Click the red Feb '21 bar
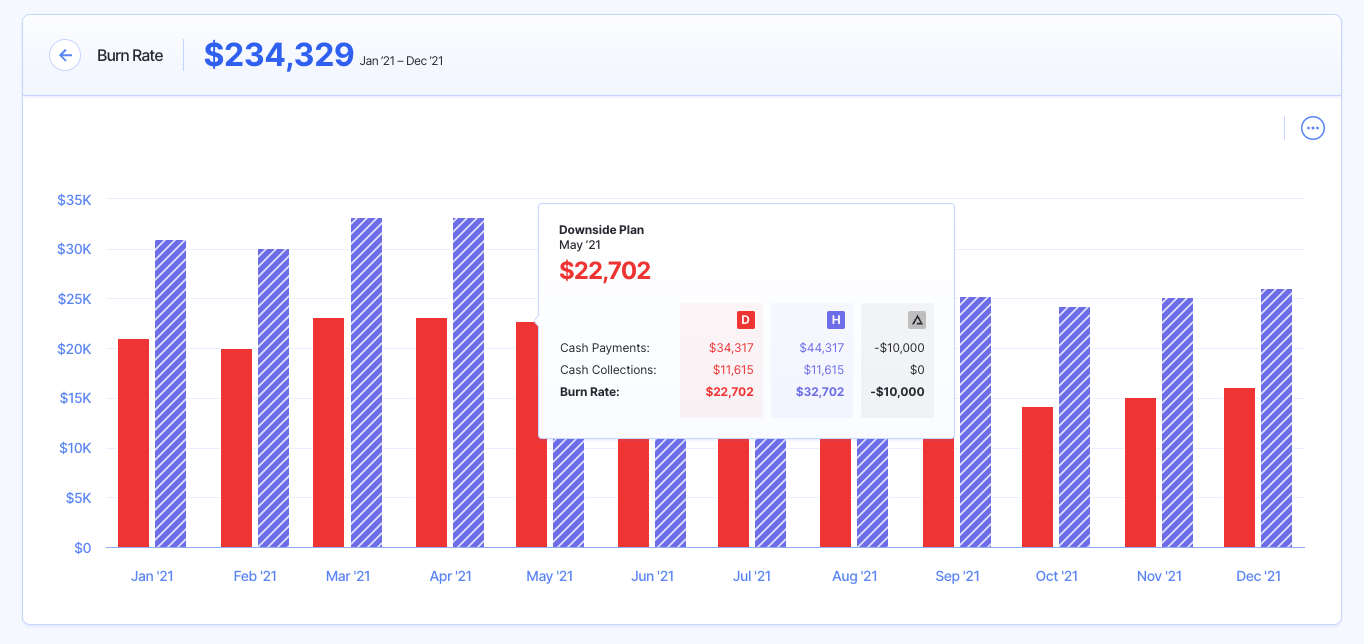The height and width of the screenshot is (644, 1364). (x=236, y=448)
